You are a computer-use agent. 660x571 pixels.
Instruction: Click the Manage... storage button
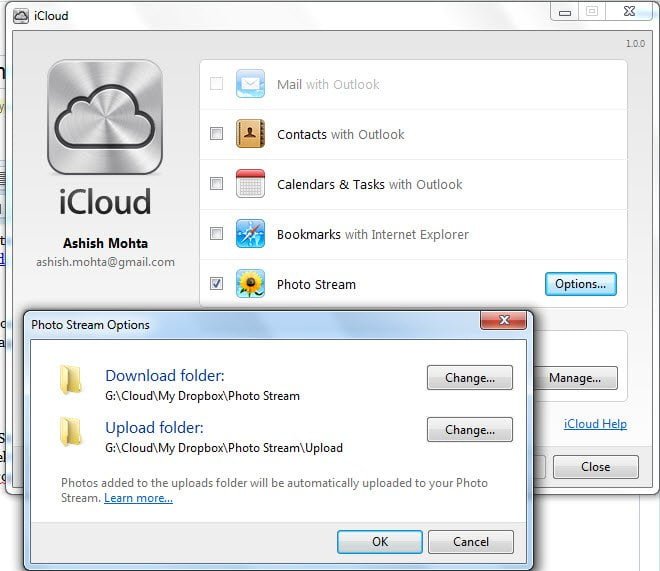tap(575, 378)
